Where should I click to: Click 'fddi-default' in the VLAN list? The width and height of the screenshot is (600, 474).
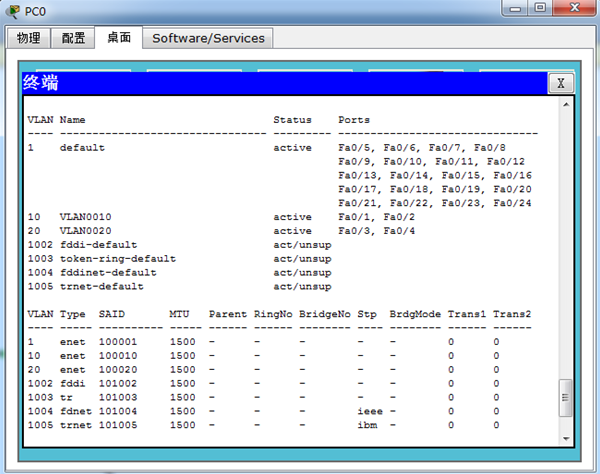(x=98, y=244)
